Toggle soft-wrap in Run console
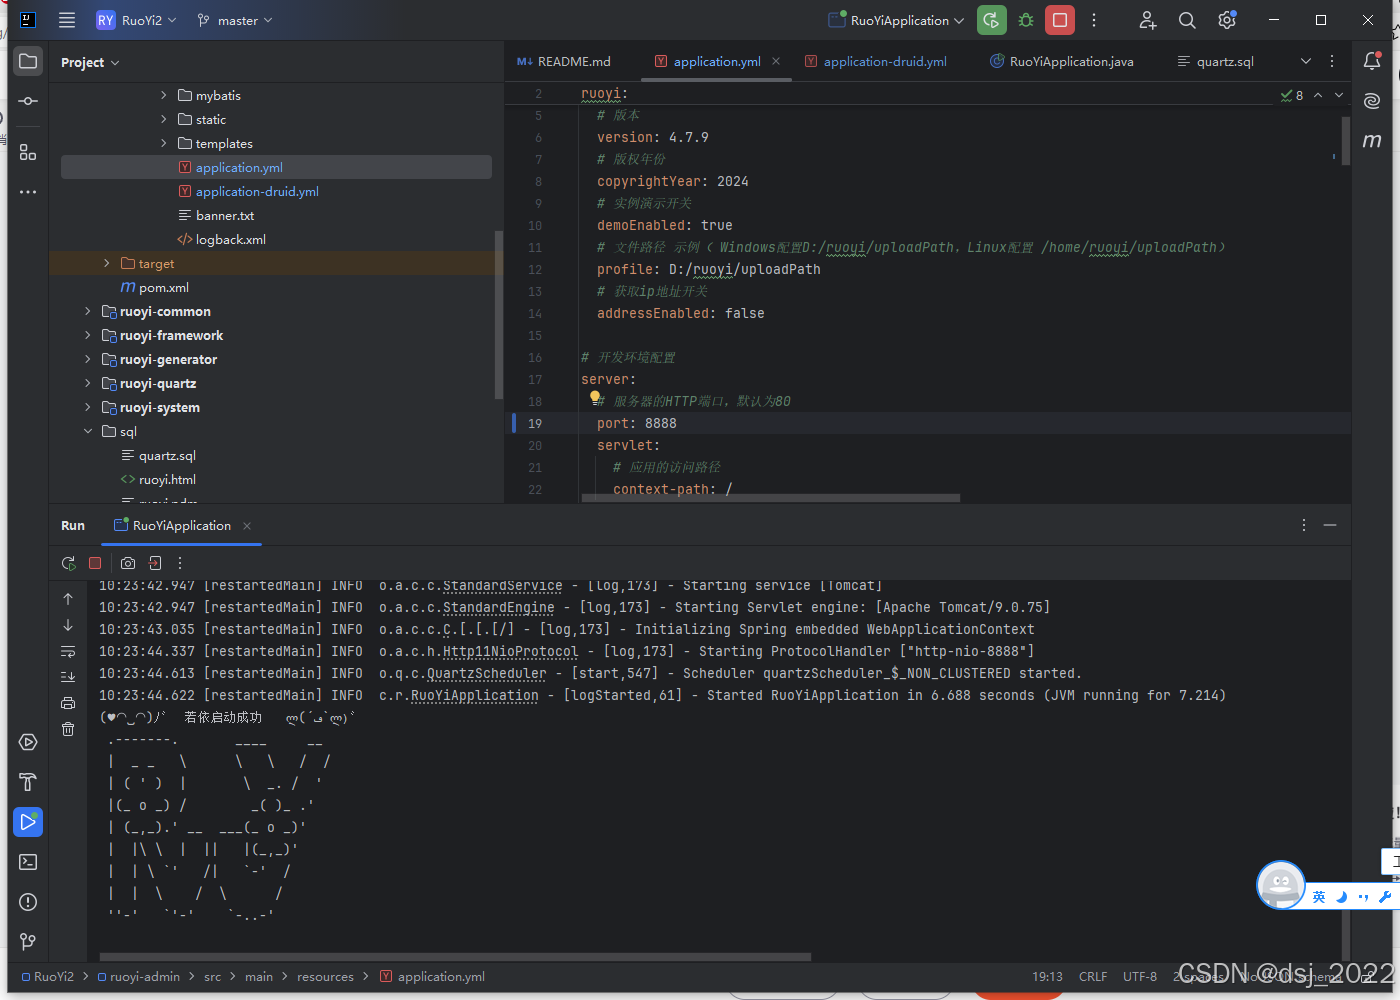The height and width of the screenshot is (1000, 1400). coord(68,651)
